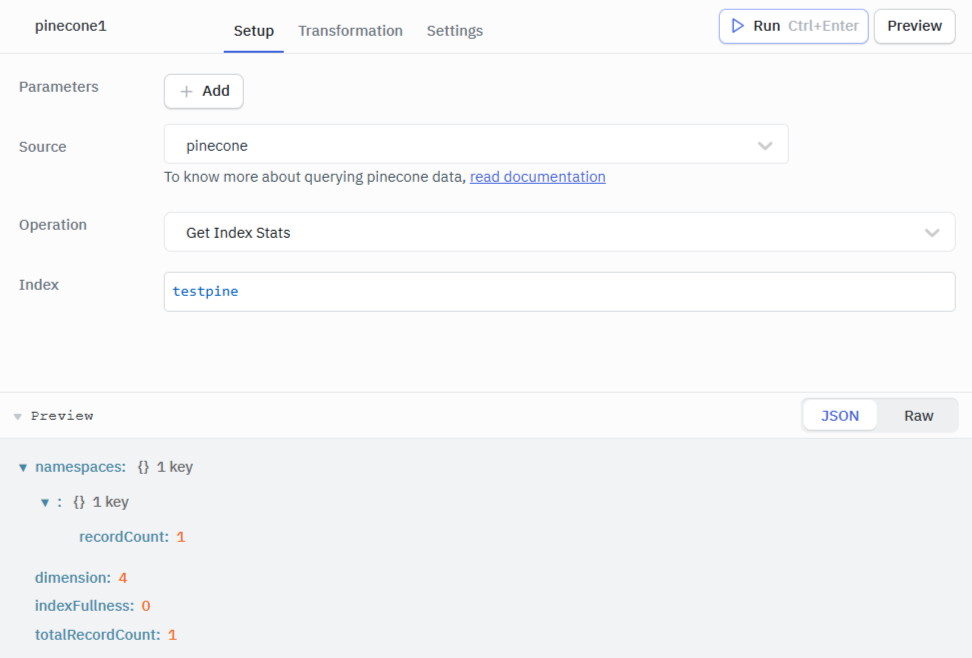Collapse the Preview panel triangle
This screenshot has width=972, height=658.
18,417
